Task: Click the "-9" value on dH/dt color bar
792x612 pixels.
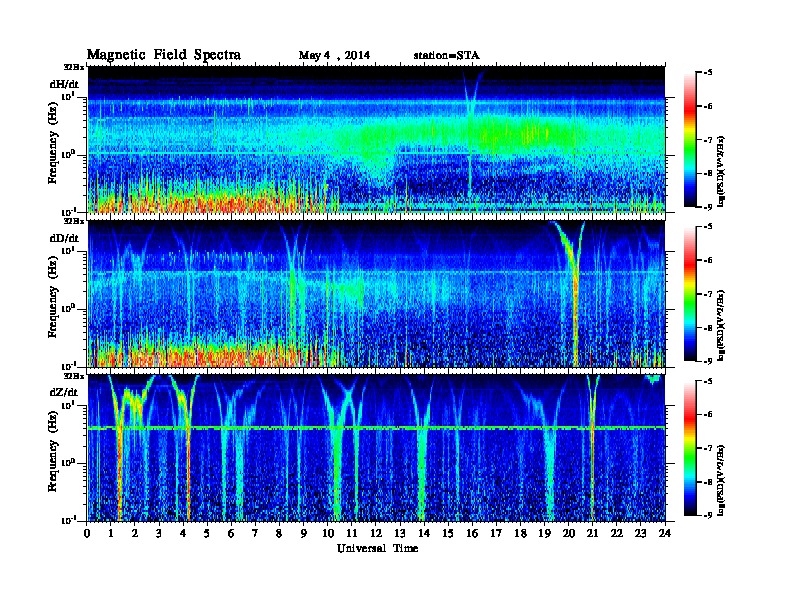Action: pyautogui.click(x=708, y=207)
